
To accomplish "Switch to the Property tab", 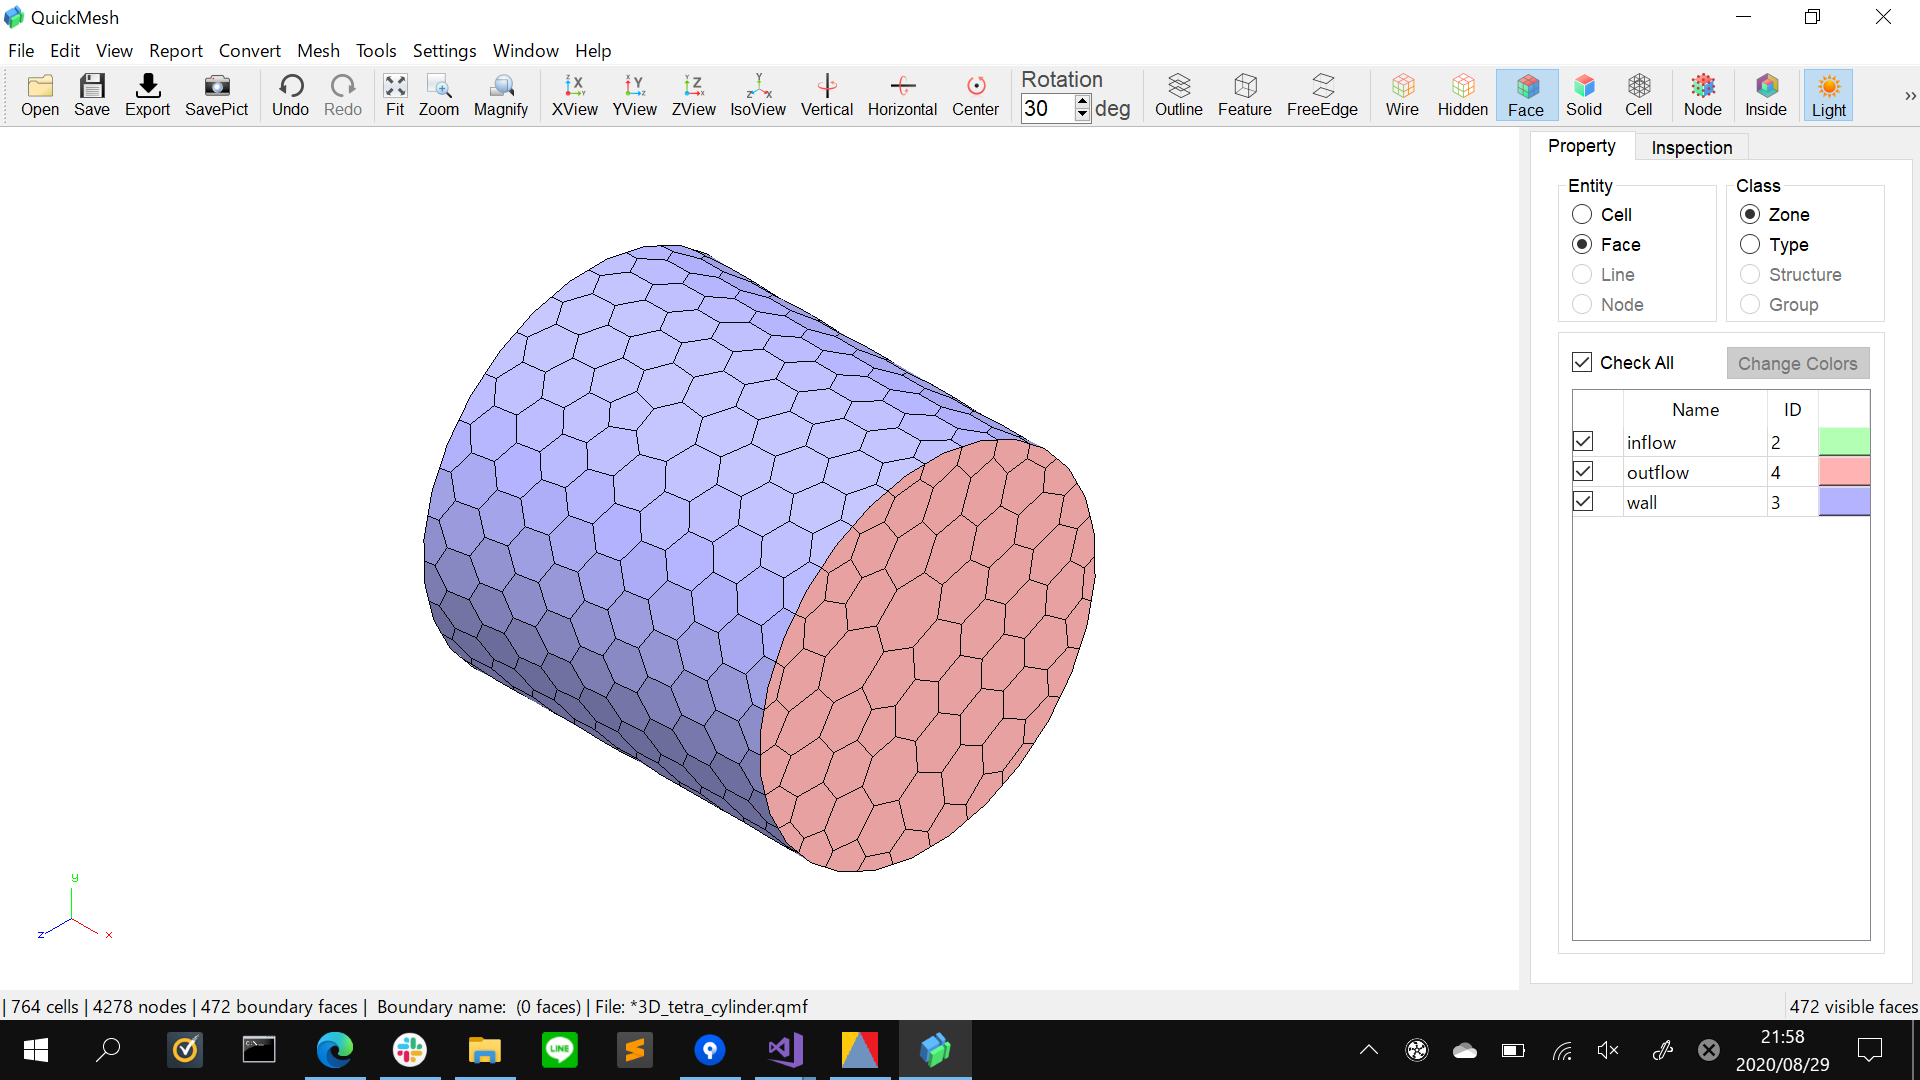I will pos(1582,146).
